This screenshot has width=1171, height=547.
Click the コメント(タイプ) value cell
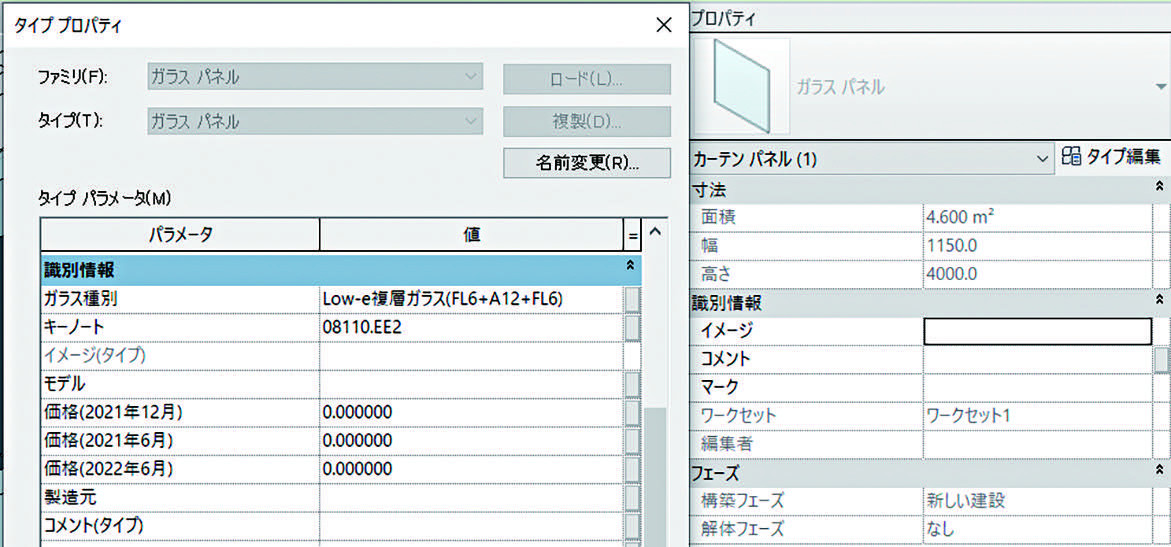tap(472, 525)
